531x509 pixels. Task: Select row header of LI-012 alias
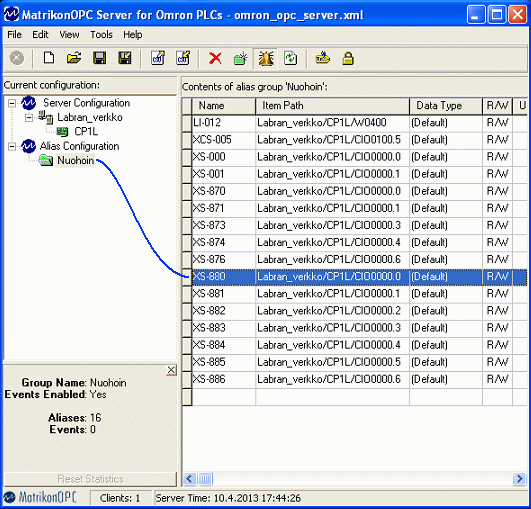click(x=187, y=123)
